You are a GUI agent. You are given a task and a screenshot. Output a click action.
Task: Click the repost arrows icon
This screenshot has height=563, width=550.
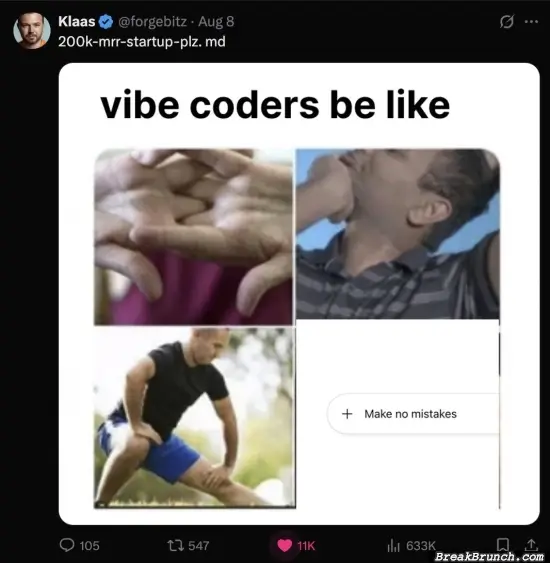point(176,546)
